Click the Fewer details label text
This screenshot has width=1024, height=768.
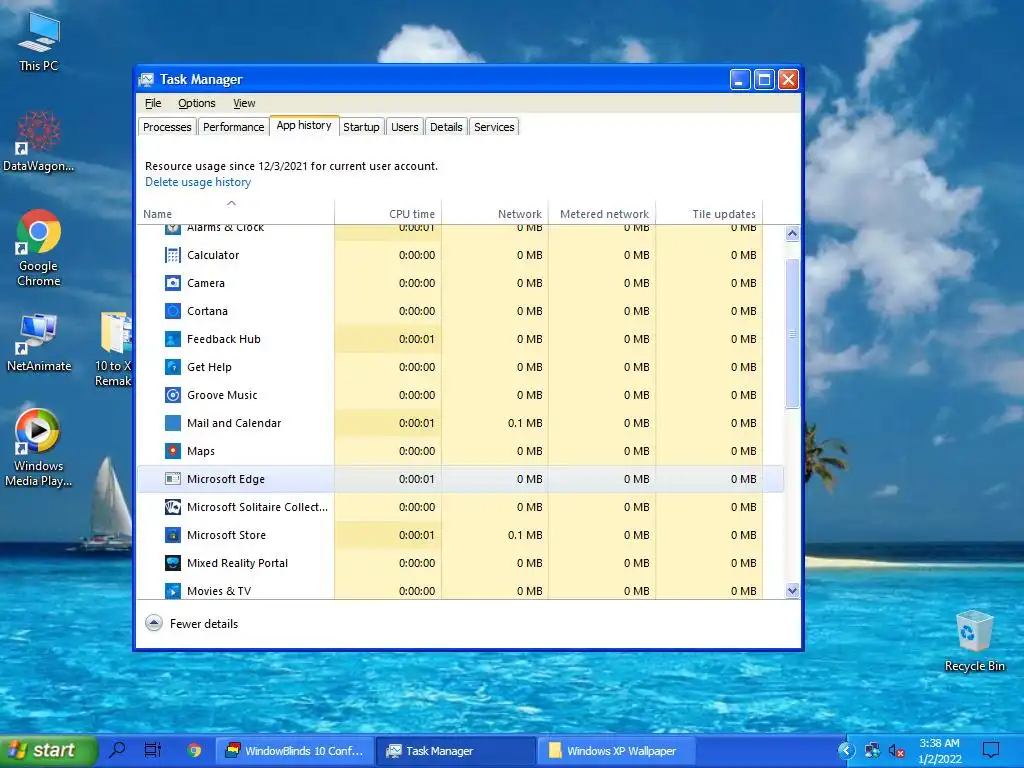click(x=204, y=624)
